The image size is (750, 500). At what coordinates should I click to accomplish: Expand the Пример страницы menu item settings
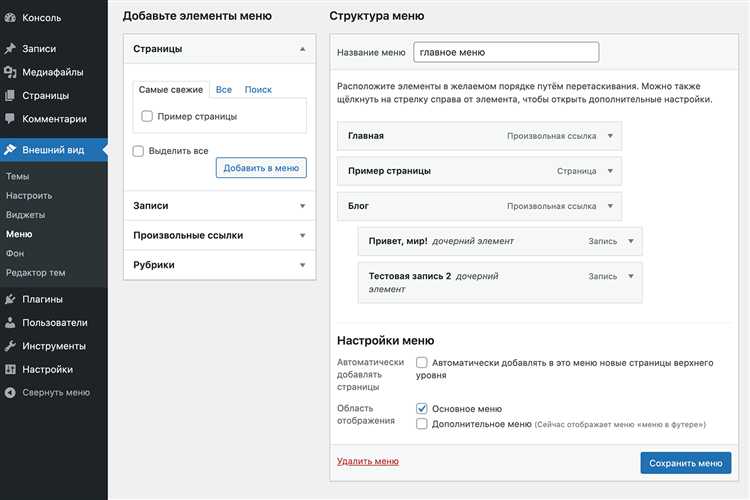[x=610, y=171]
